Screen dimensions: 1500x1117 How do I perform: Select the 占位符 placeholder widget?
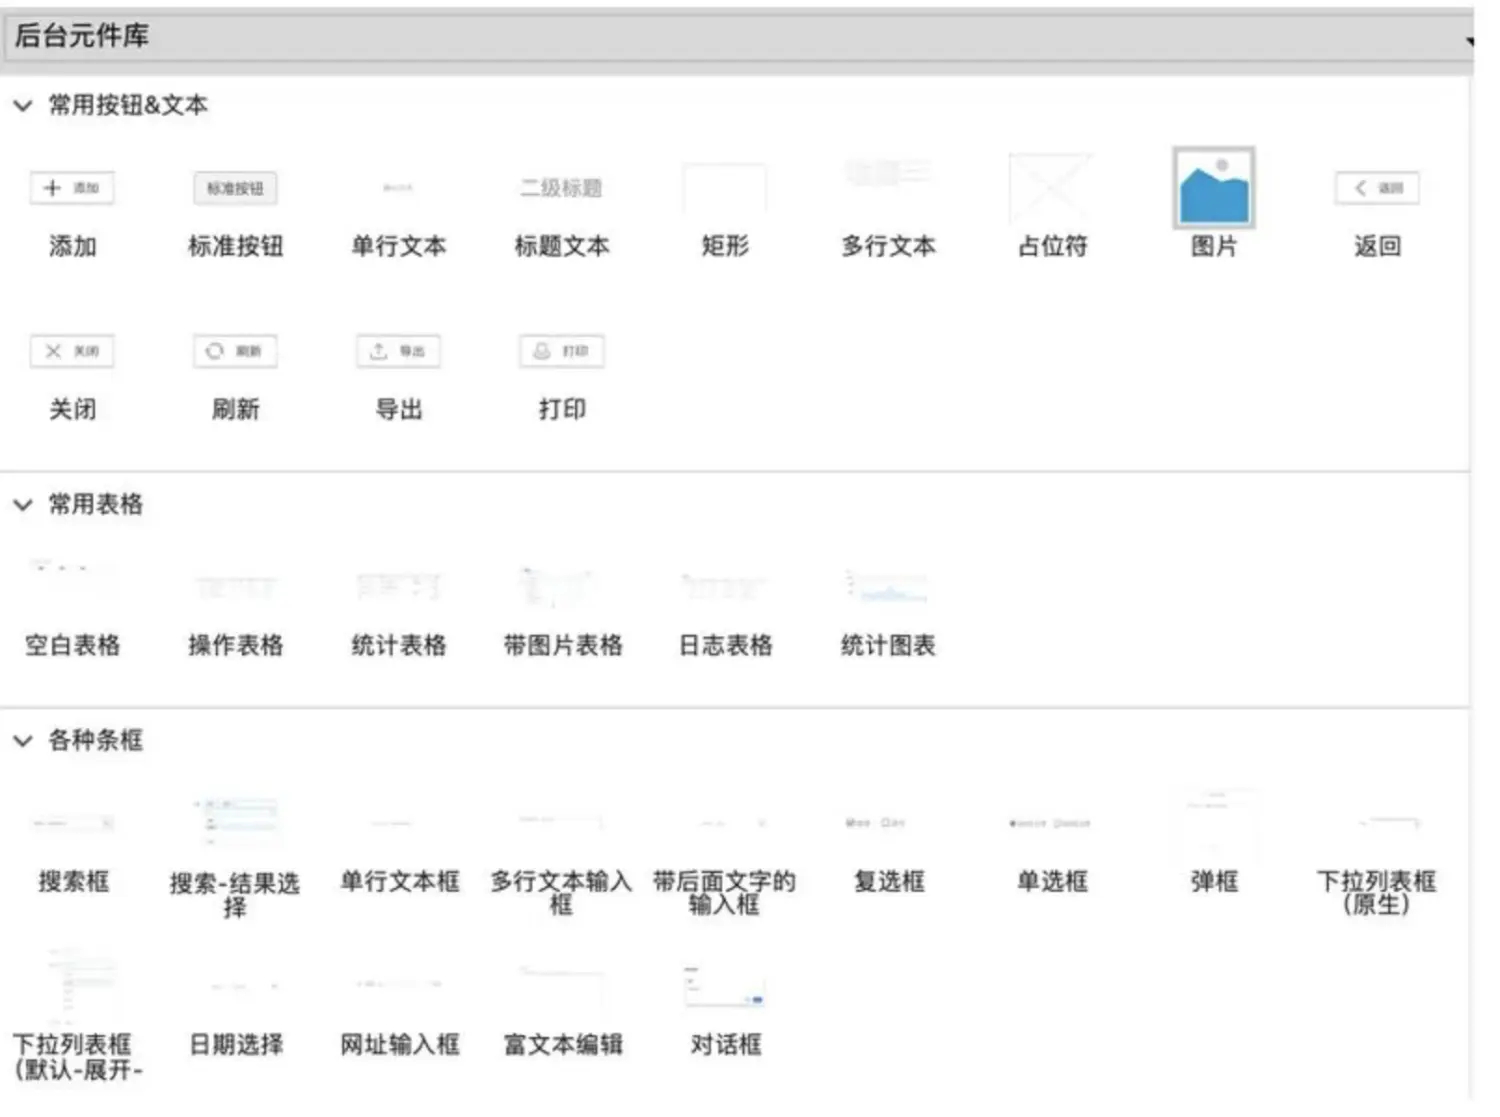point(1051,189)
